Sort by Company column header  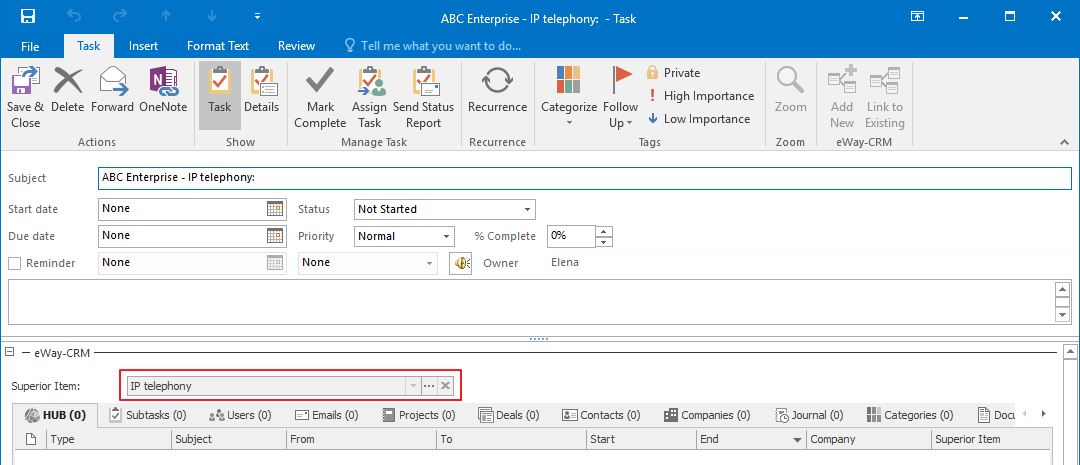pyautogui.click(x=867, y=439)
